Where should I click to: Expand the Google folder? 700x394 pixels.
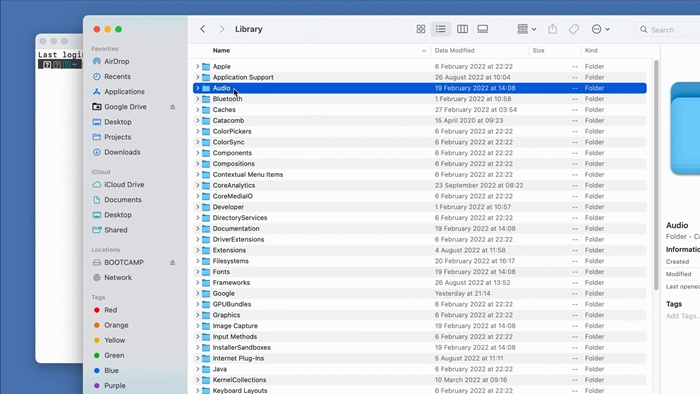click(x=197, y=293)
